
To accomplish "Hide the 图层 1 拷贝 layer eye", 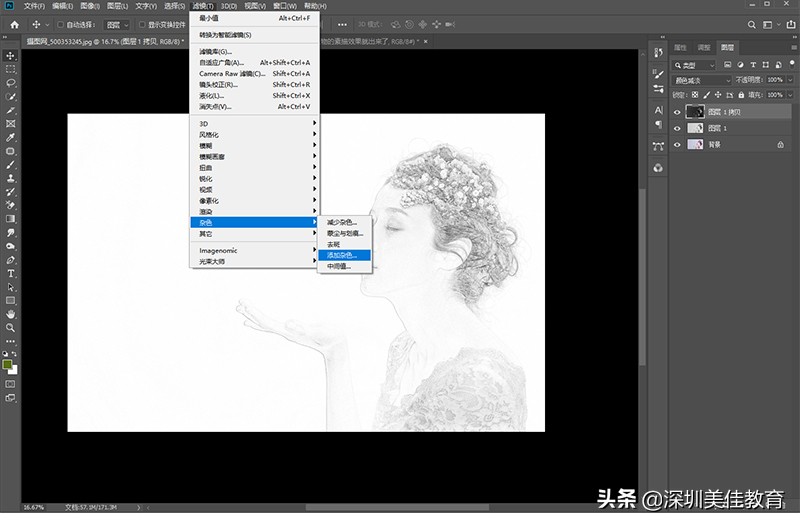I will coord(677,112).
